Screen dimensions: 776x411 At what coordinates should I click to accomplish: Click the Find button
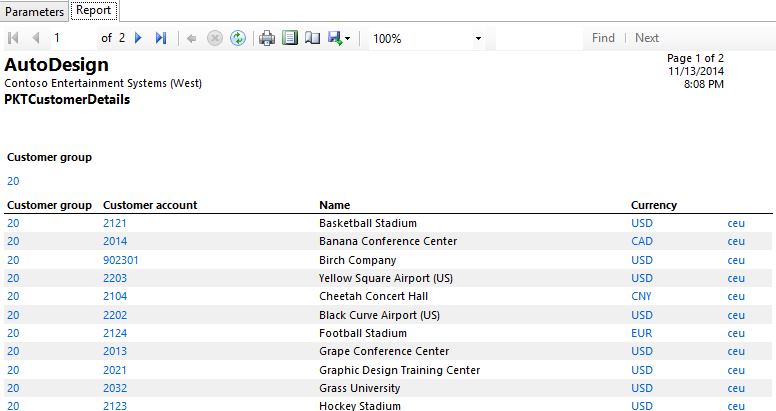pyautogui.click(x=603, y=38)
